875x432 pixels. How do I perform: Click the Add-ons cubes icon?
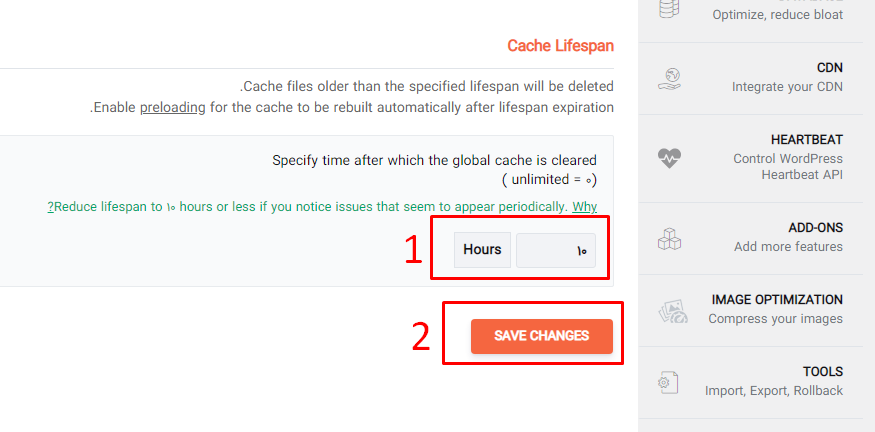pyautogui.click(x=669, y=238)
